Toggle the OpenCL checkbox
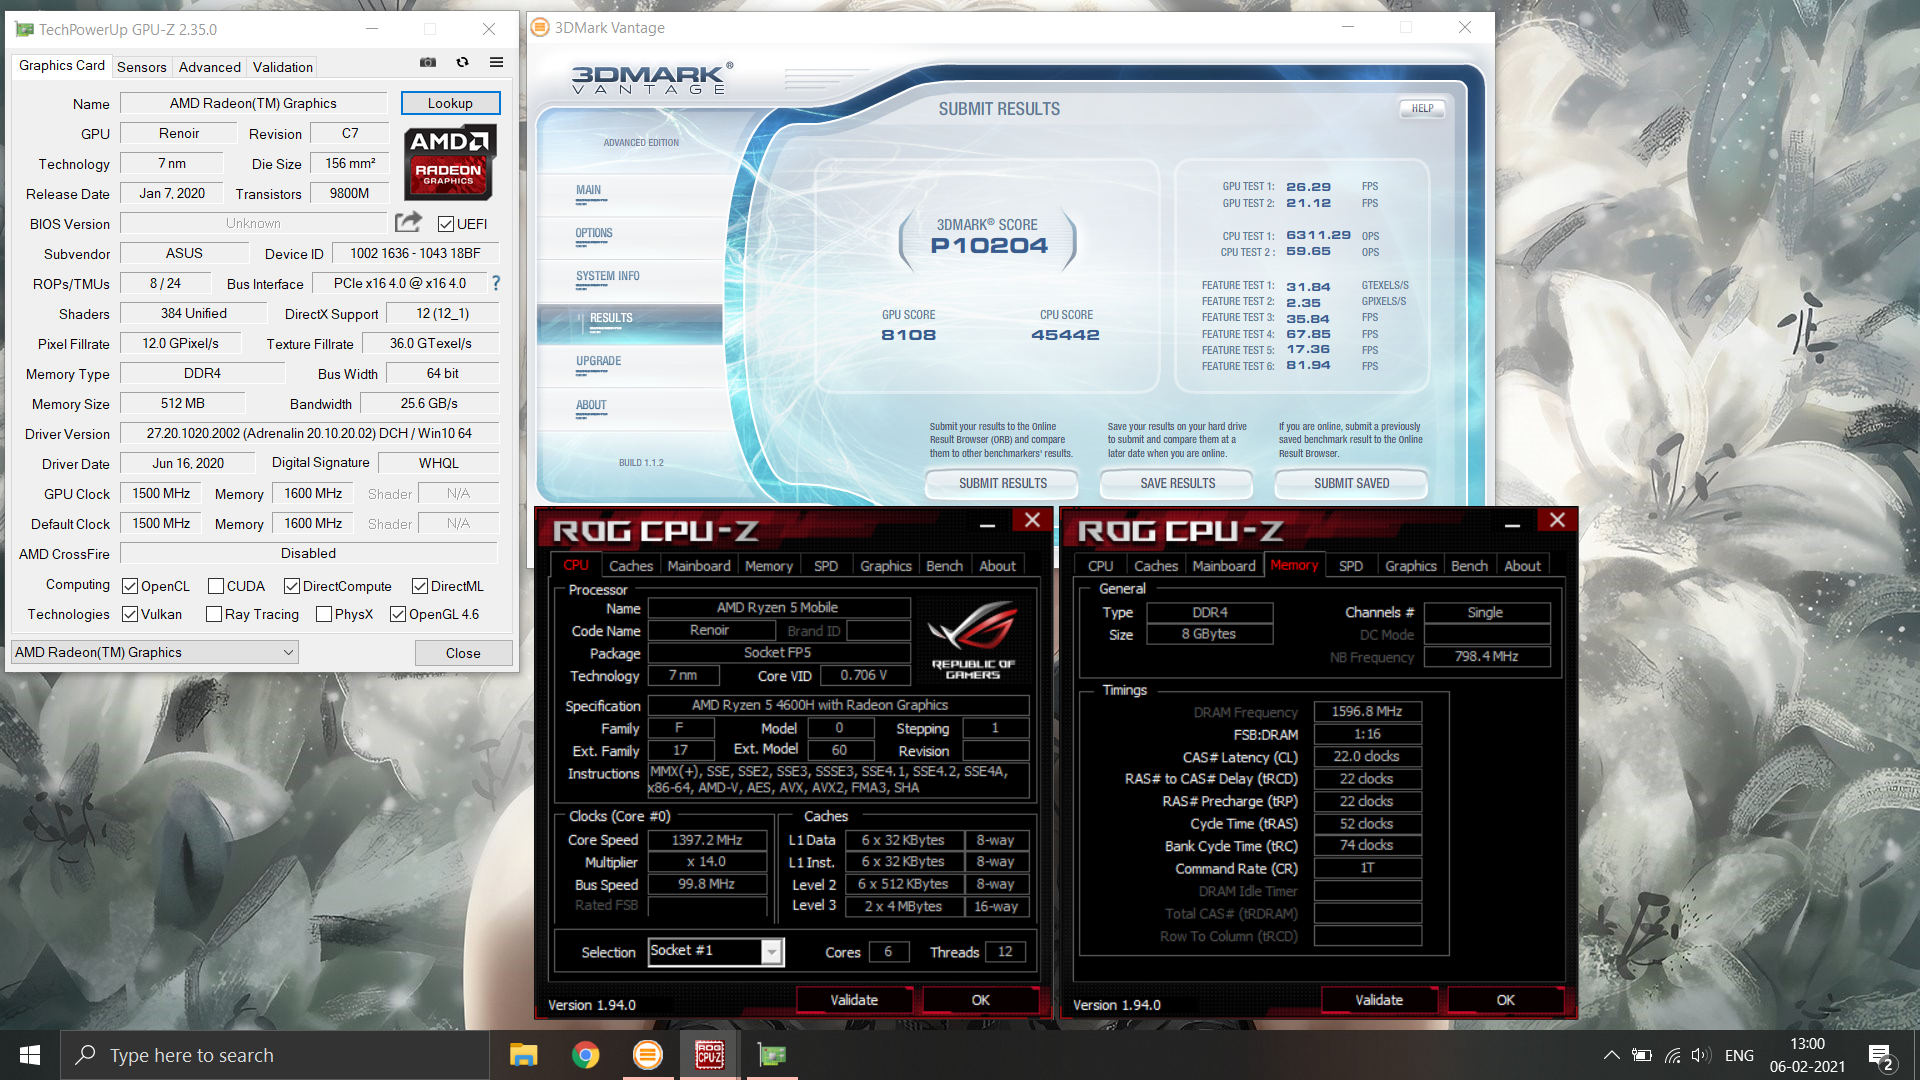The height and width of the screenshot is (1080, 1920). click(x=130, y=586)
